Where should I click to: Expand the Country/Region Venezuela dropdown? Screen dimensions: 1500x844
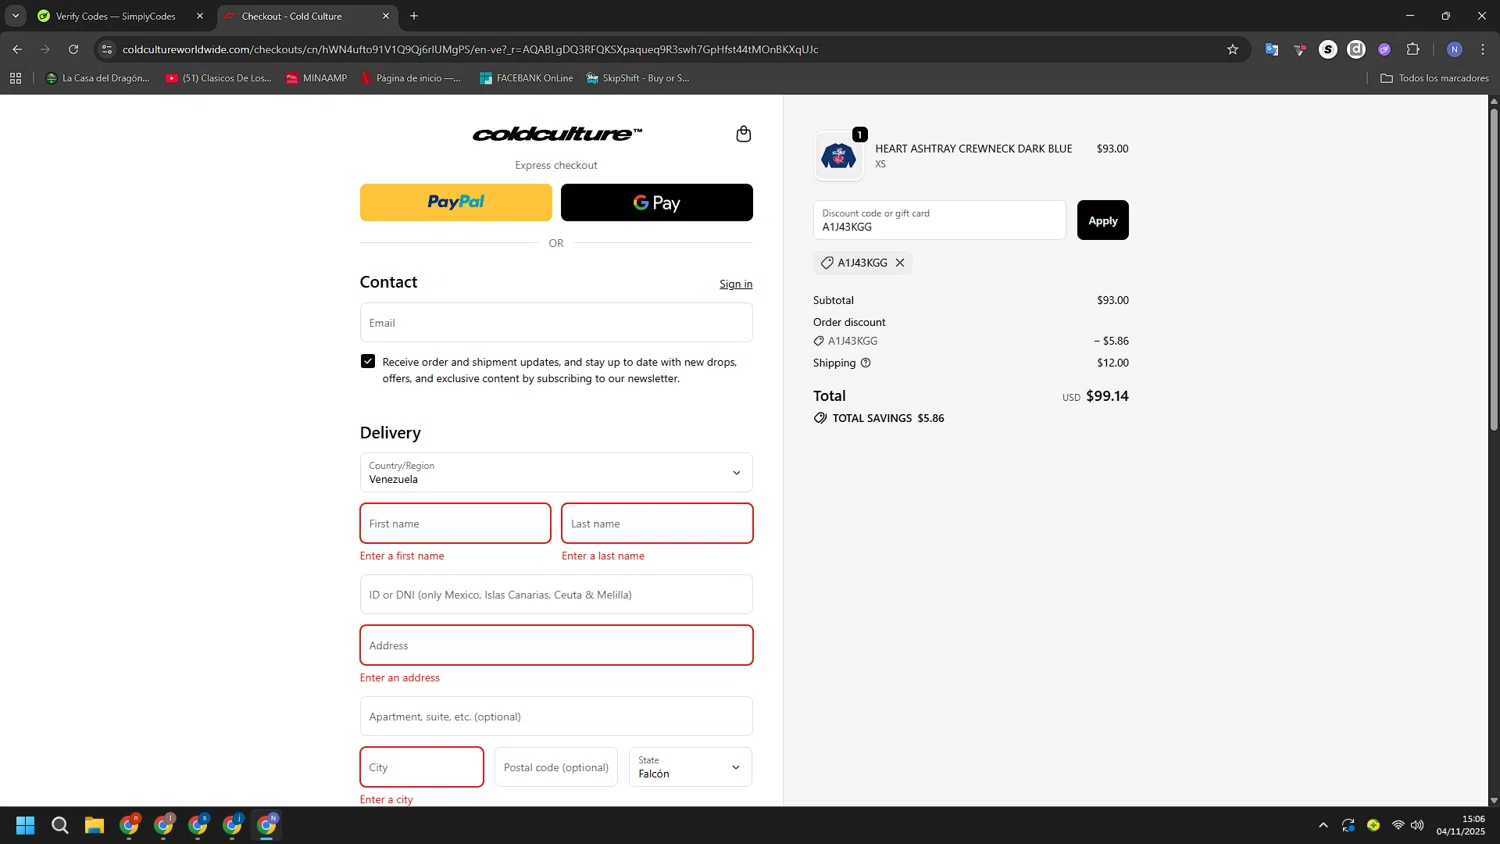[x=556, y=472]
